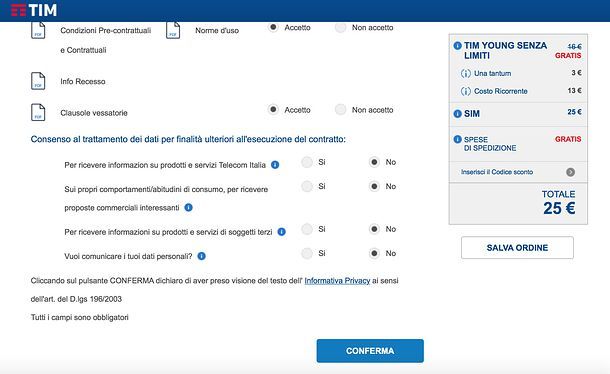Viewport: 610px width, 374px height.
Task: Show info for Telecom Italia products consent
Action: tap(275, 165)
